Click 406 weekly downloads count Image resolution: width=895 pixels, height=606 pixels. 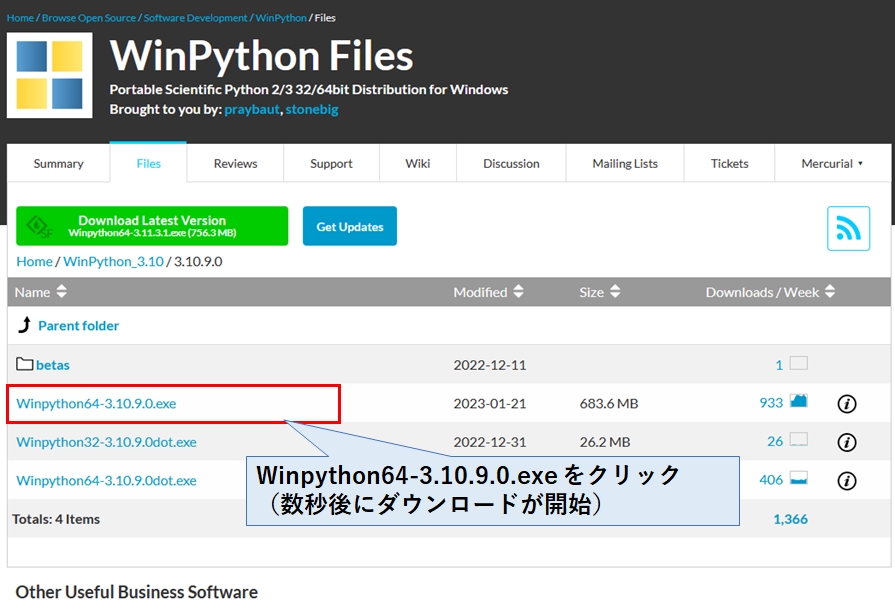click(771, 480)
